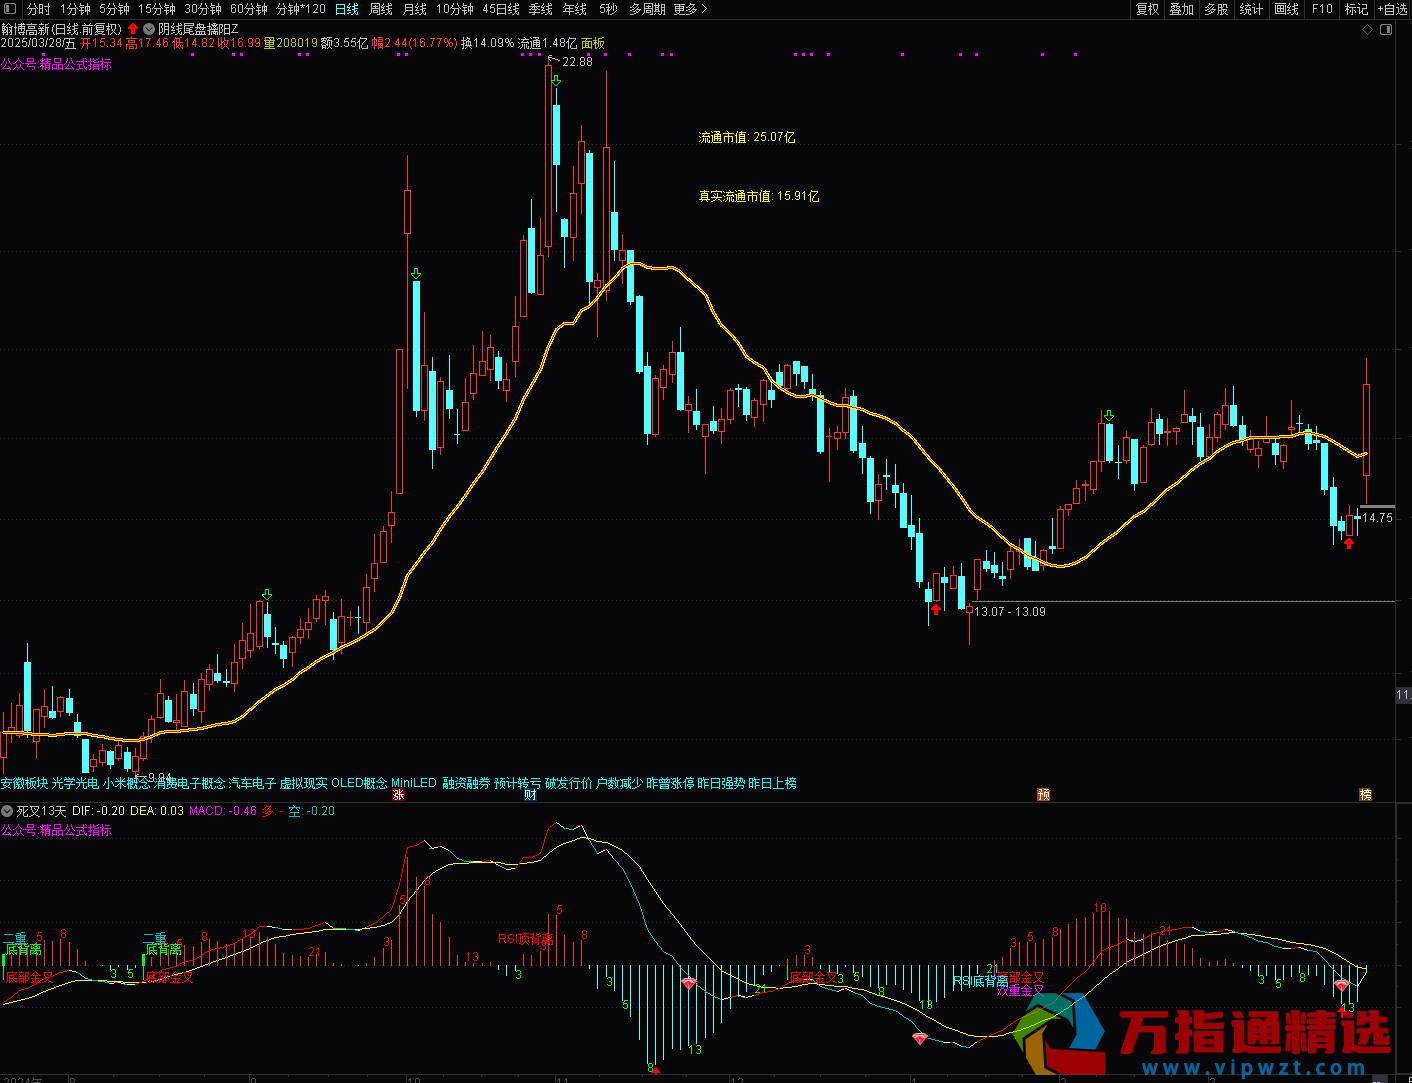Viewport: 1412px width, 1083px height.
Task: Click the 标记 mark button
Action: [x=1356, y=9]
